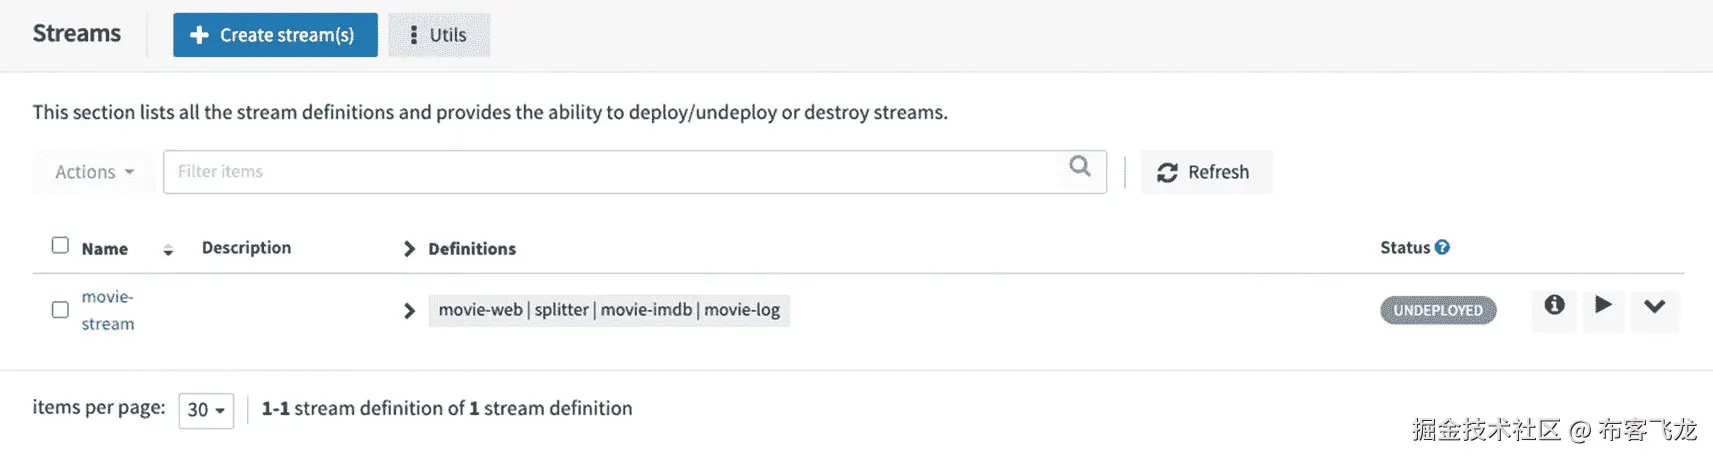
Task: Sort streams using the Name sort arrows
Action: 168,250
